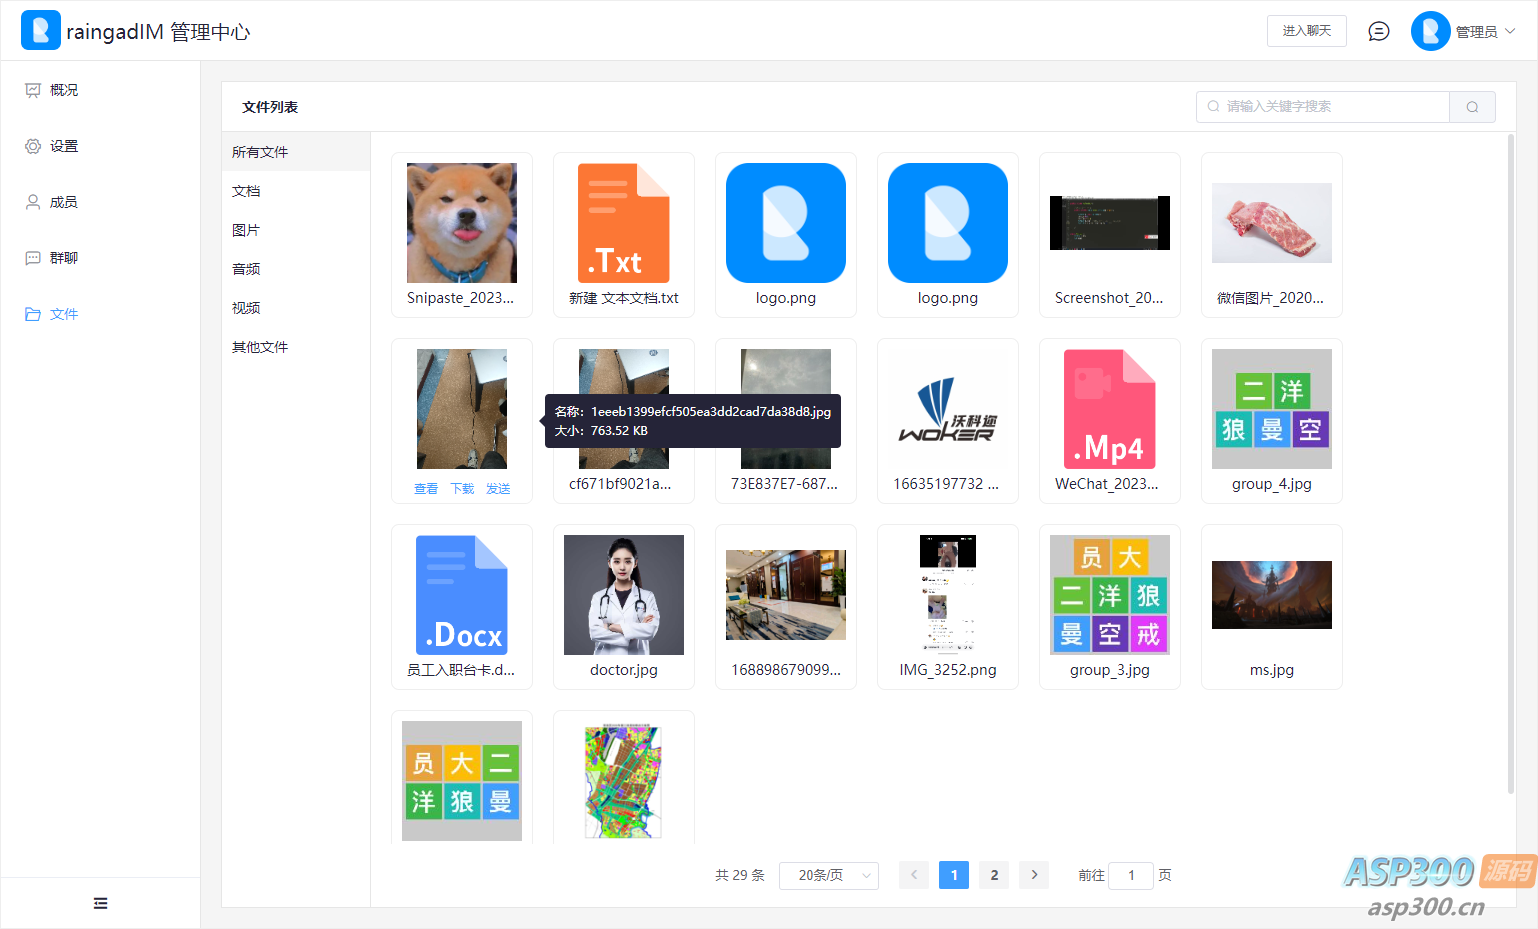This screenshot has width=1538, height=929.
Task: Filter by 视频 category
Action: (296, 308)
